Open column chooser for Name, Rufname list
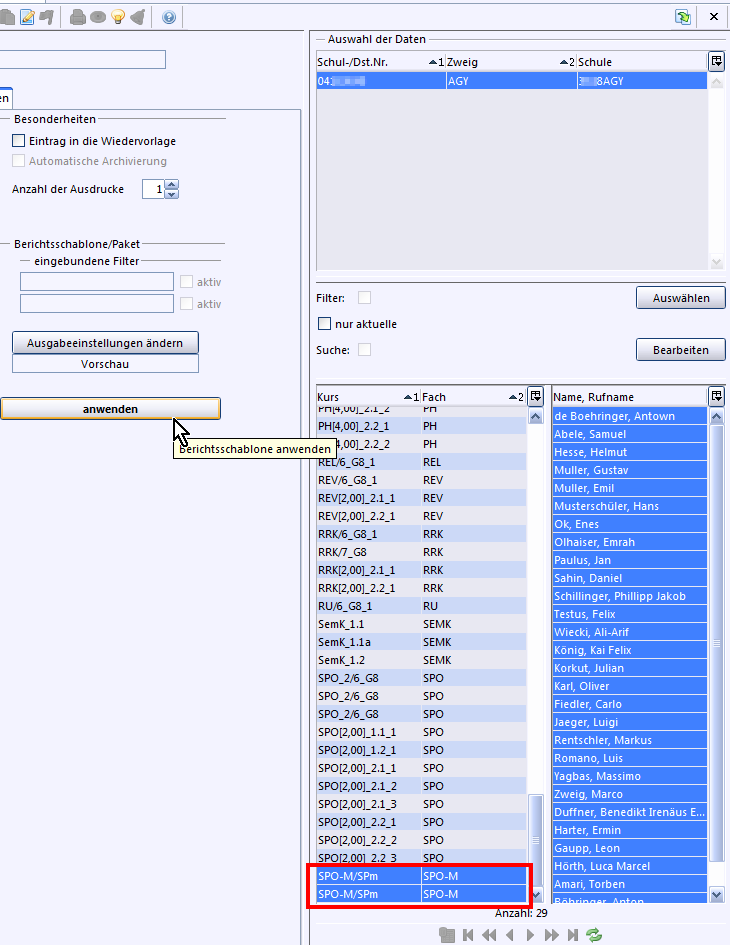Viewport: 730px width, 945px height. tap(716, 397)
